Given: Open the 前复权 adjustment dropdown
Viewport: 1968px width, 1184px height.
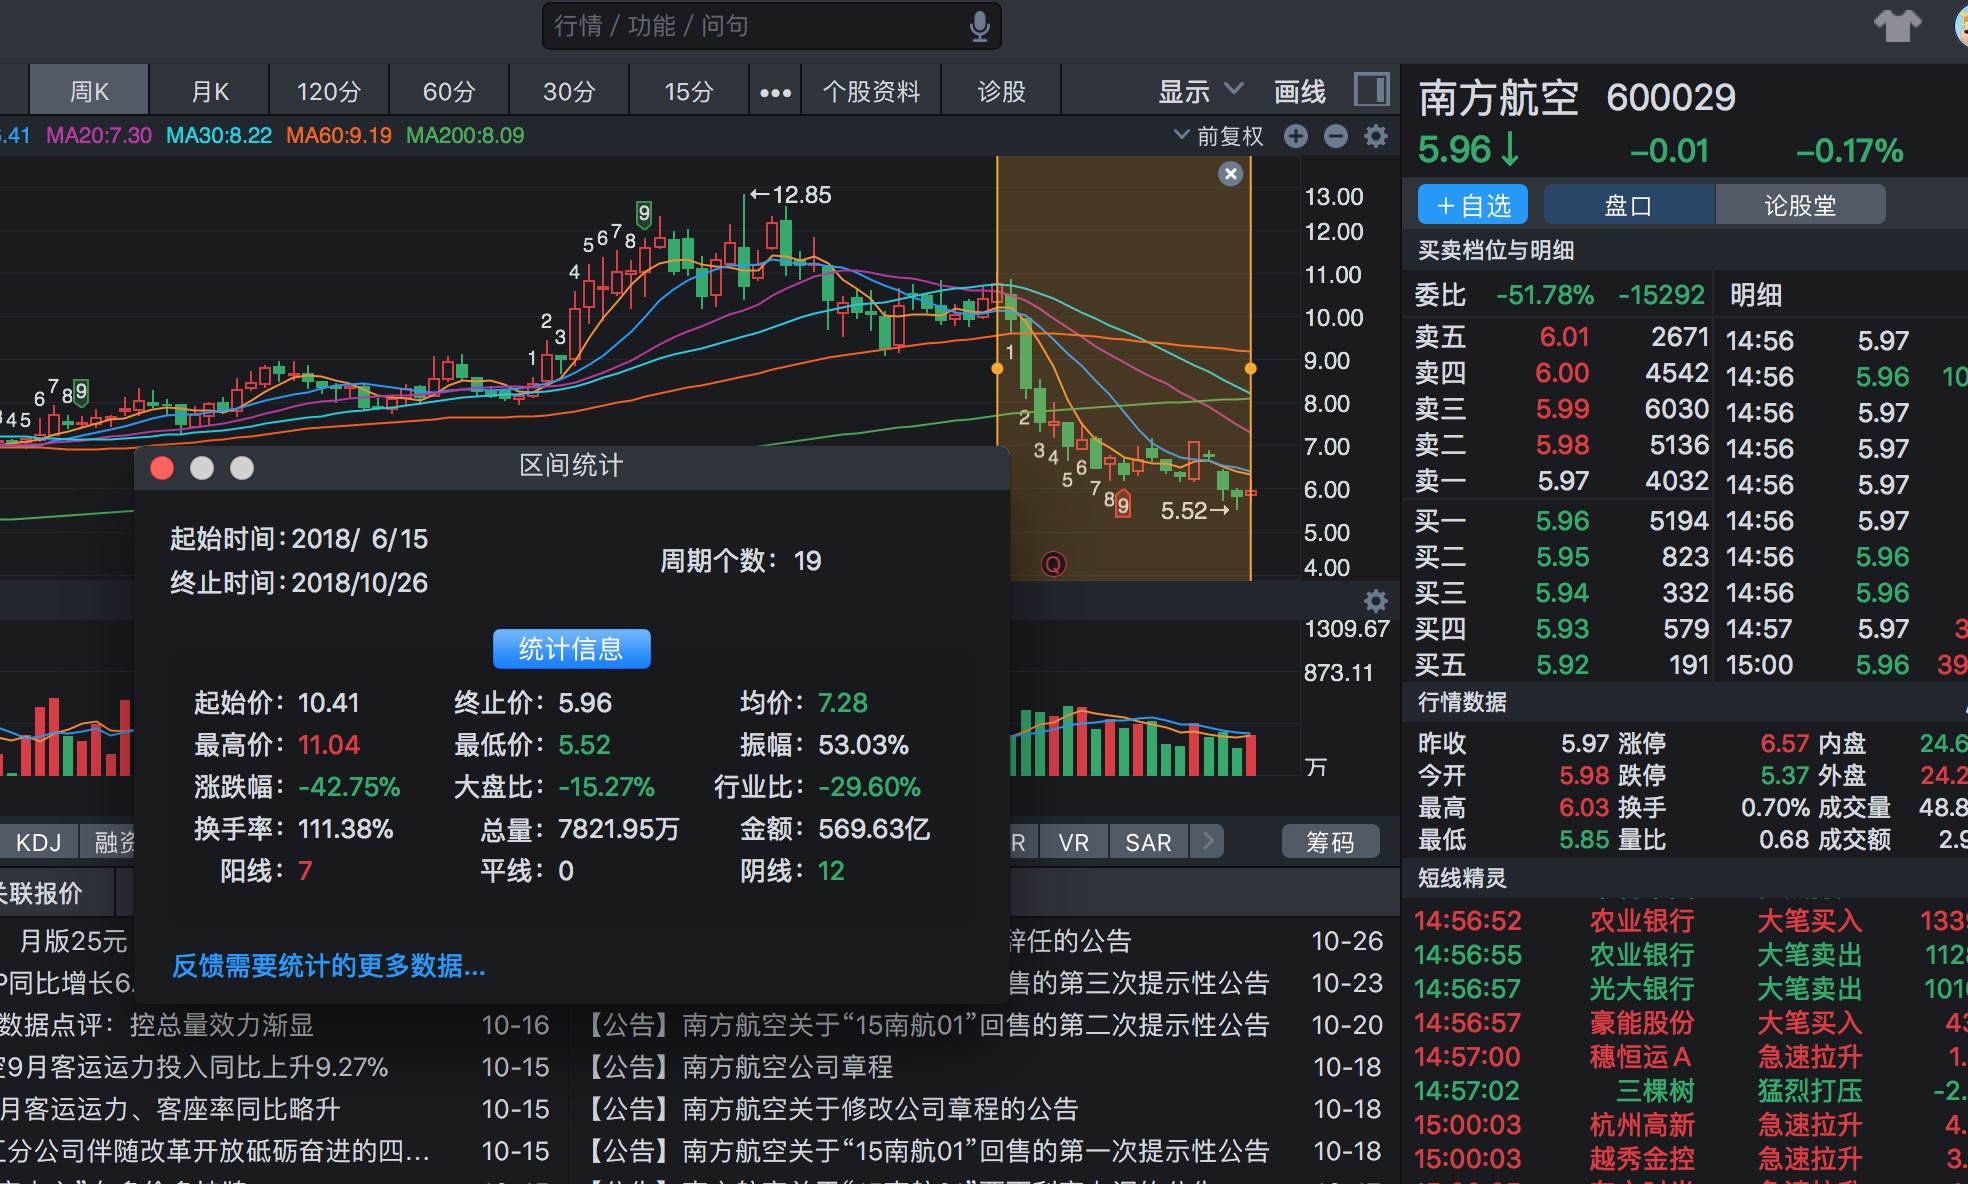Looking at the screenshot, I should pyautogui.click(x=1218, y=136).
